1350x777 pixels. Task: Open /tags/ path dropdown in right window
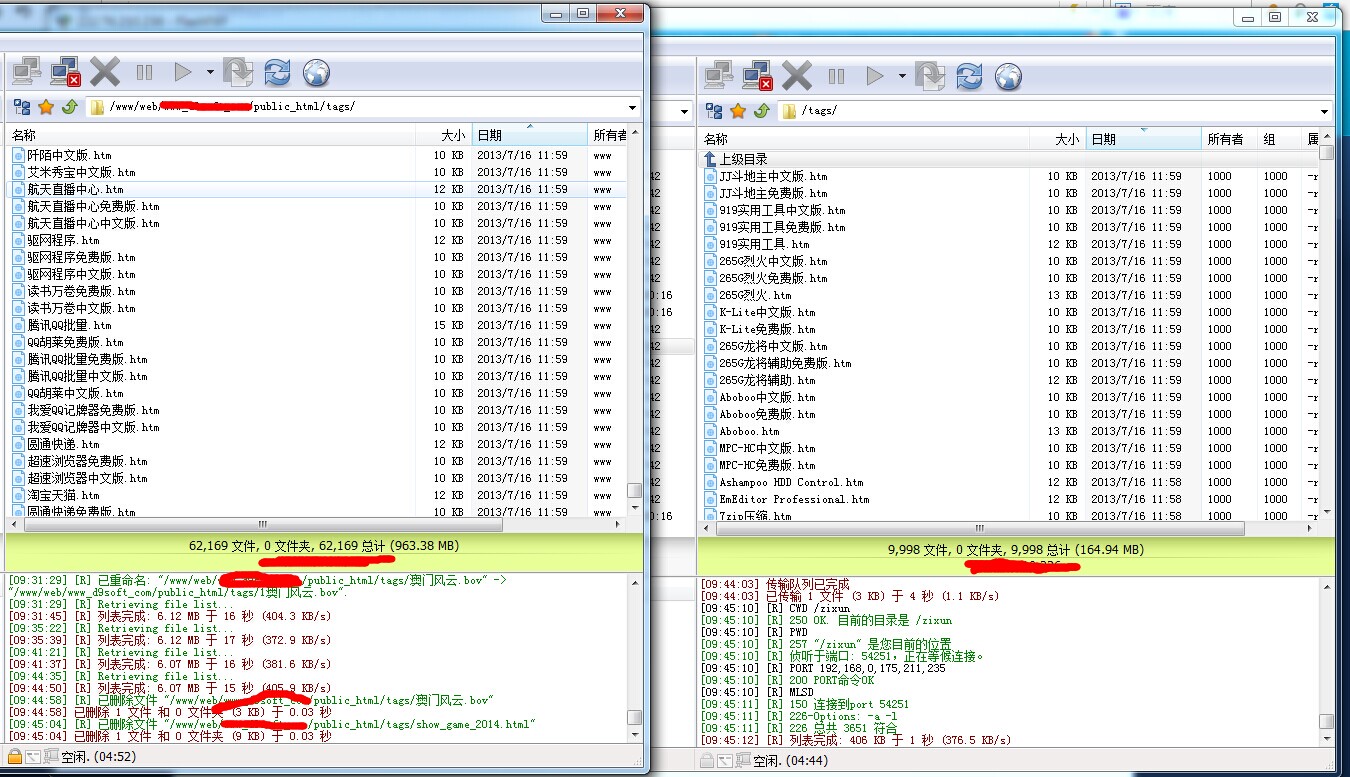tap(1325, 111)
